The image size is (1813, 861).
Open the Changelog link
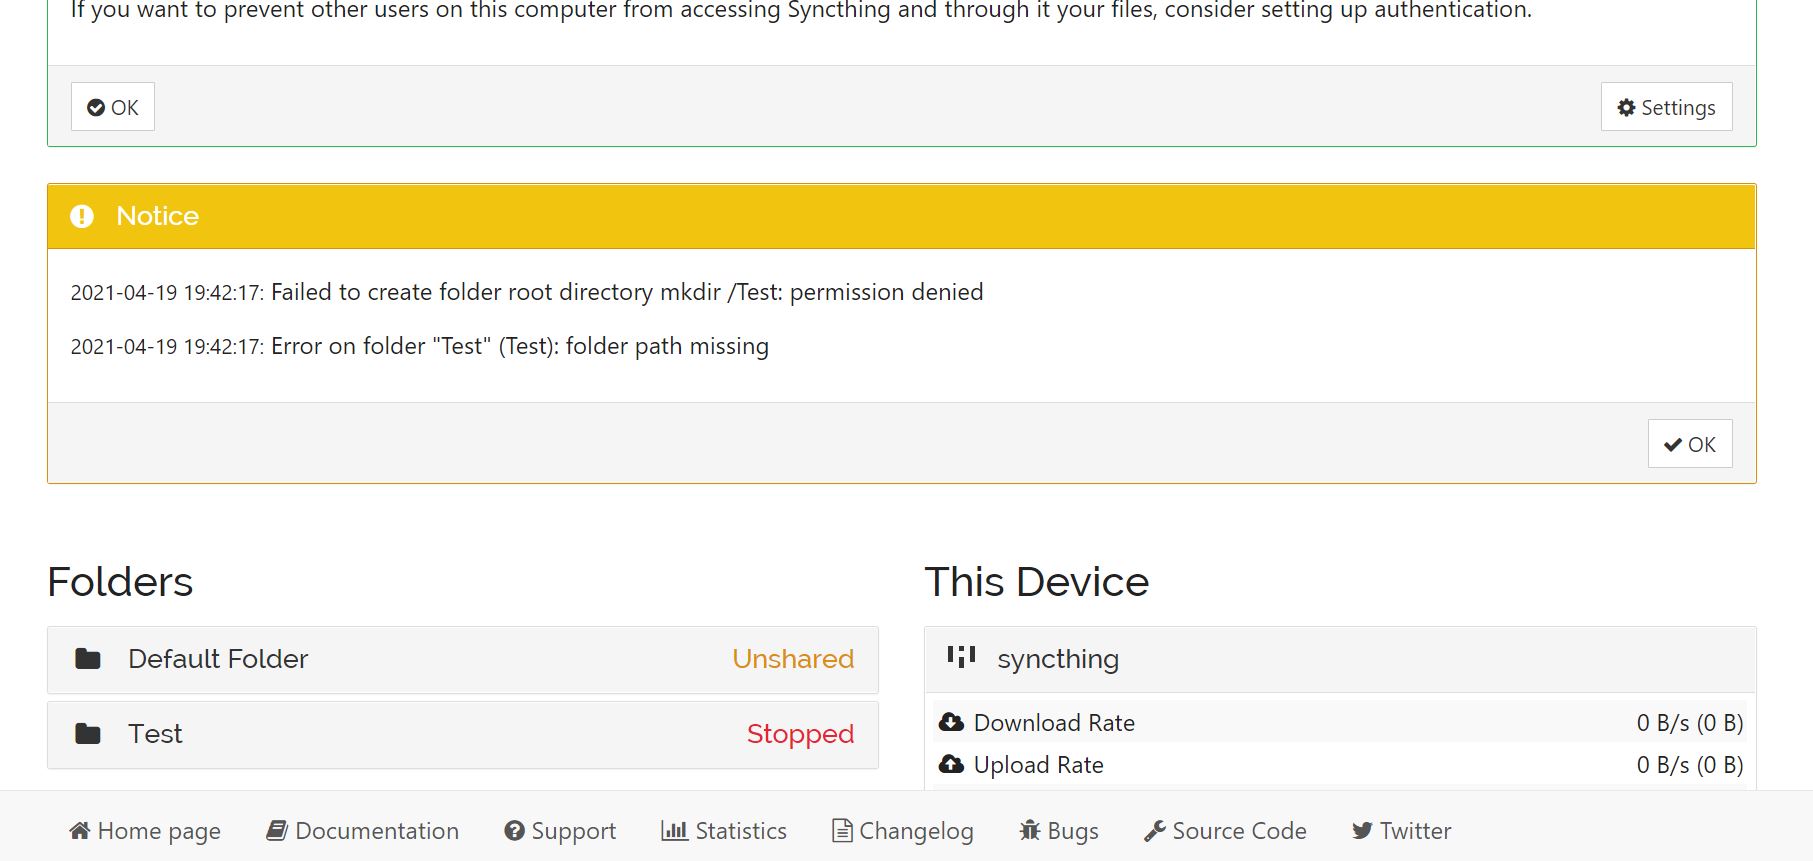915,831
